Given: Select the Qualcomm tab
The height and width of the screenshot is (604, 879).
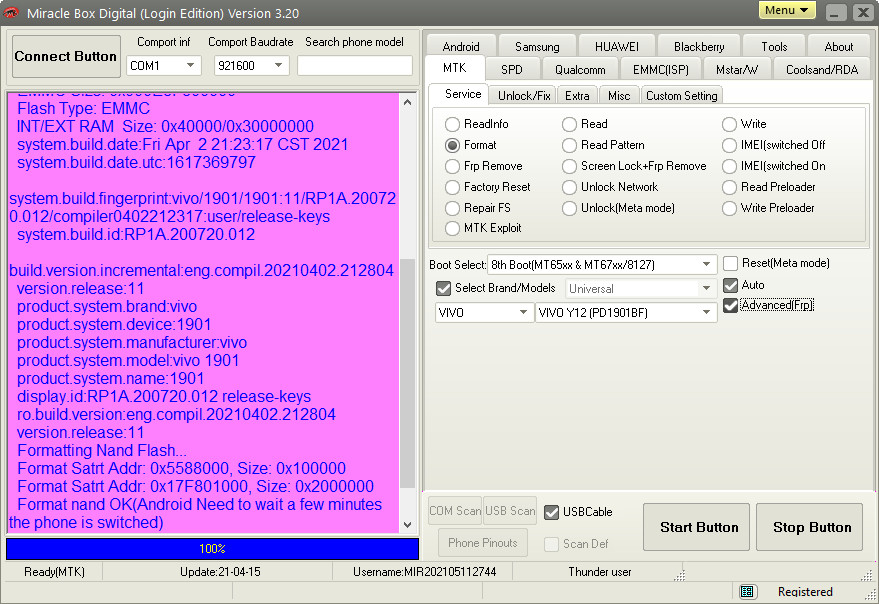Looking at the screenshot, I should (x=580, y=70).
